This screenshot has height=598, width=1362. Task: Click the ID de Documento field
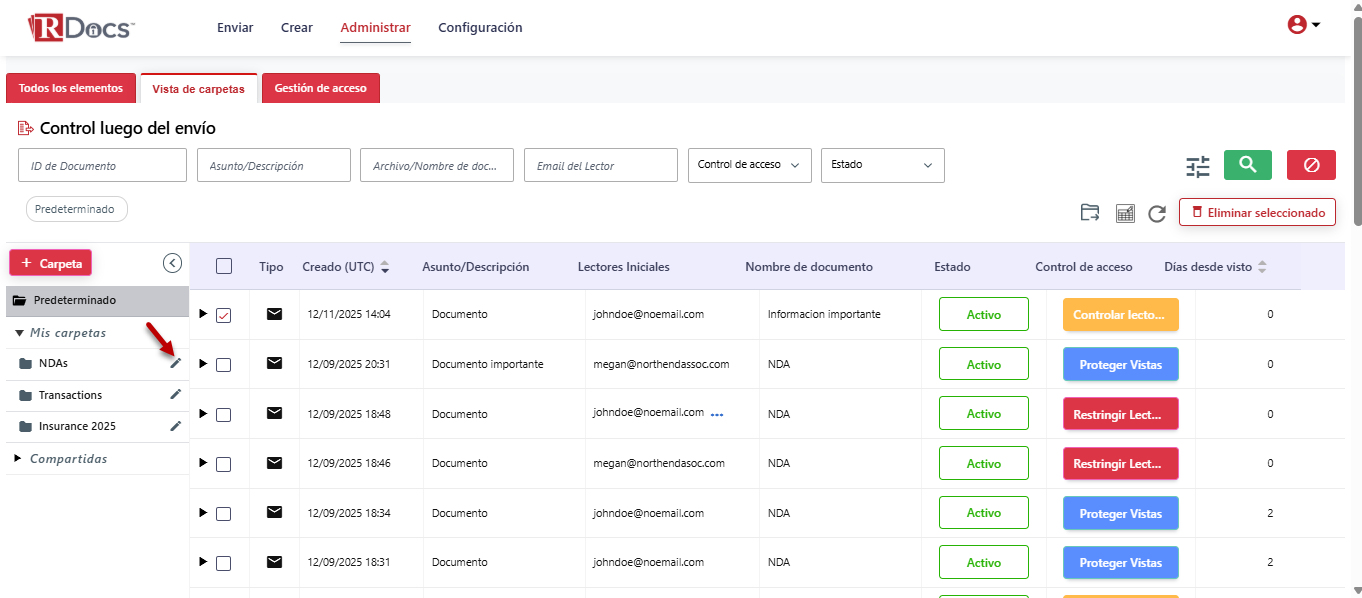(x=102, y=166)
